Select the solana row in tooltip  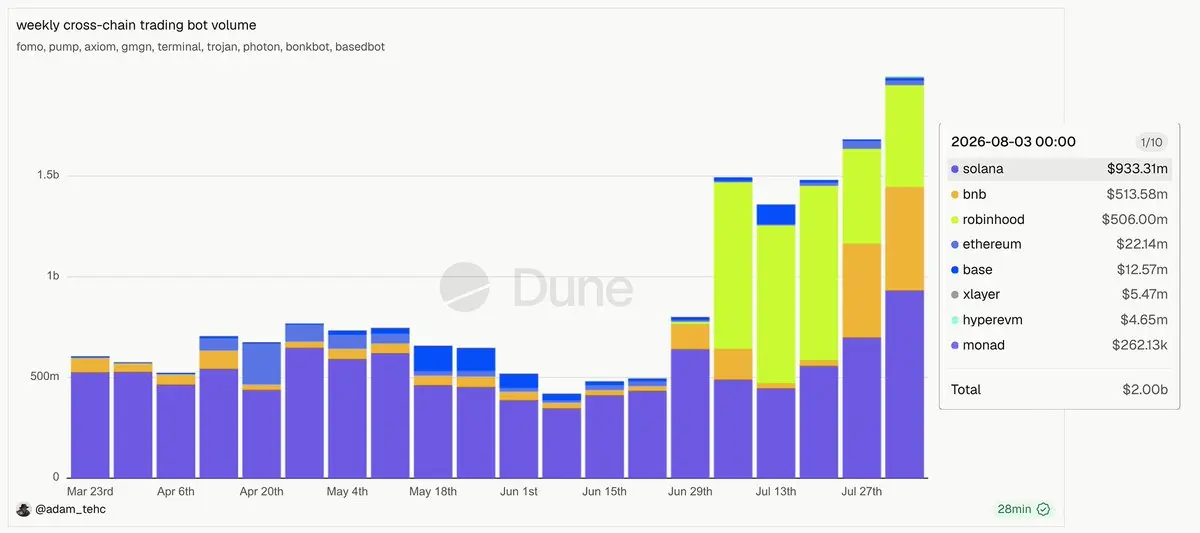1059,169
